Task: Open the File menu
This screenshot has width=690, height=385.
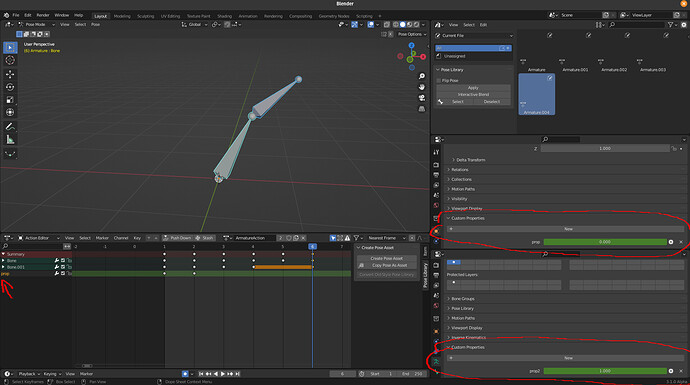Action: pyautogui.click(x=16, y=15)
